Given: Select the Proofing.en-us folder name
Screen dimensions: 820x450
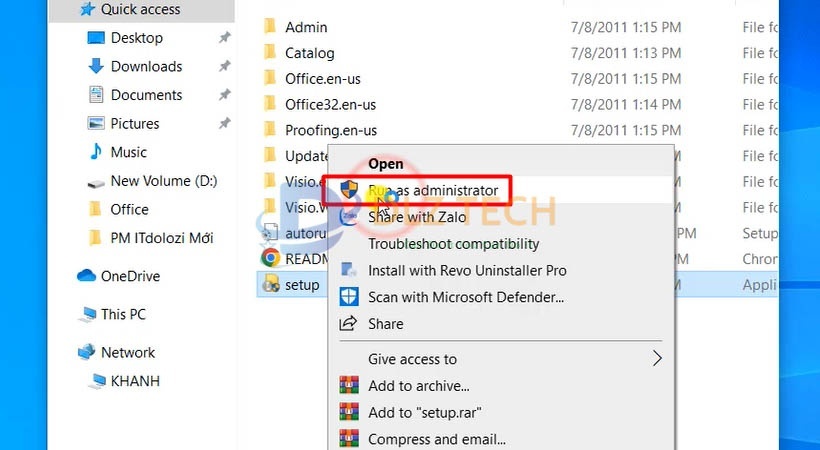Looking at the screenshot, I should pyautogui.click(x=331, y=130).
